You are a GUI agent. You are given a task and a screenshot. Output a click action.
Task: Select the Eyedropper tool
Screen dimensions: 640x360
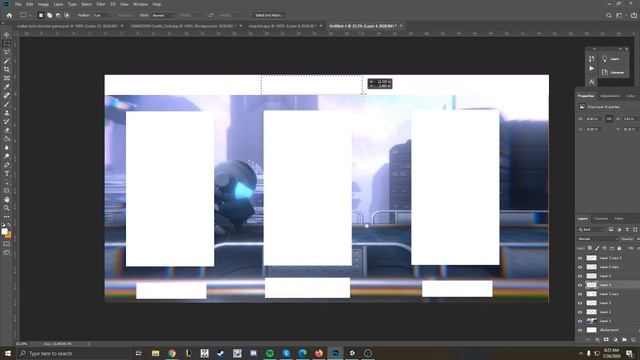click(7, 87)
